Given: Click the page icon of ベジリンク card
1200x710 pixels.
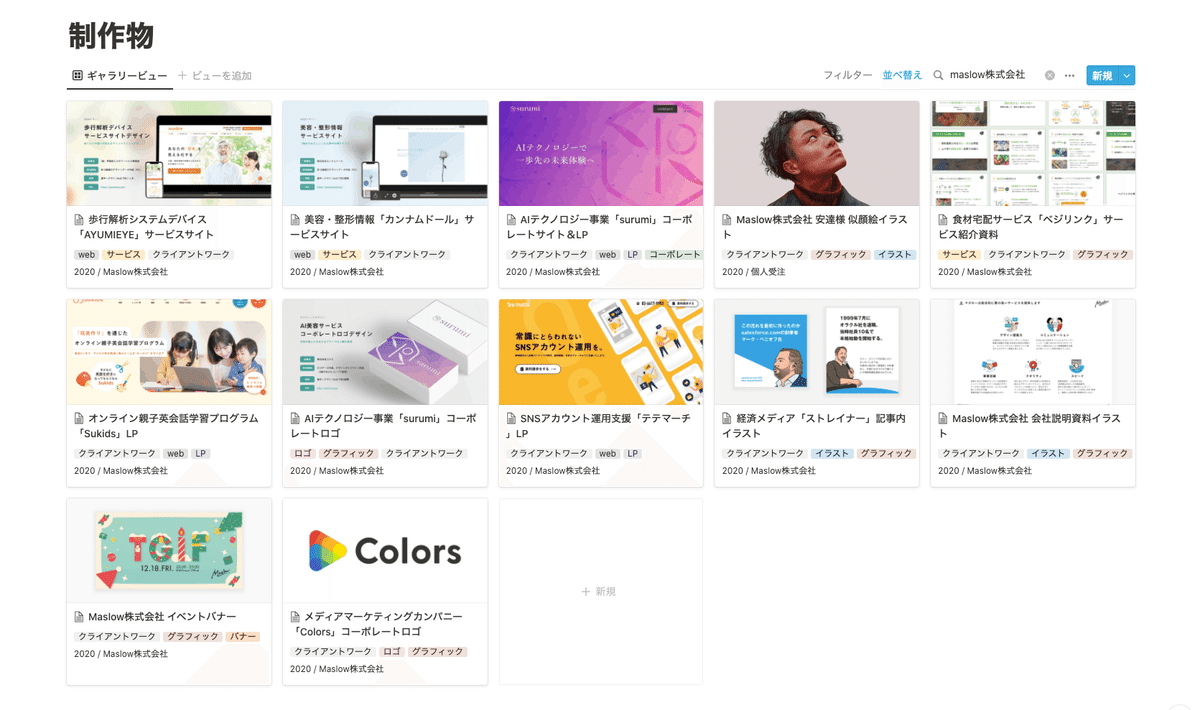Looking at the screenshot, I should [944, 219].
